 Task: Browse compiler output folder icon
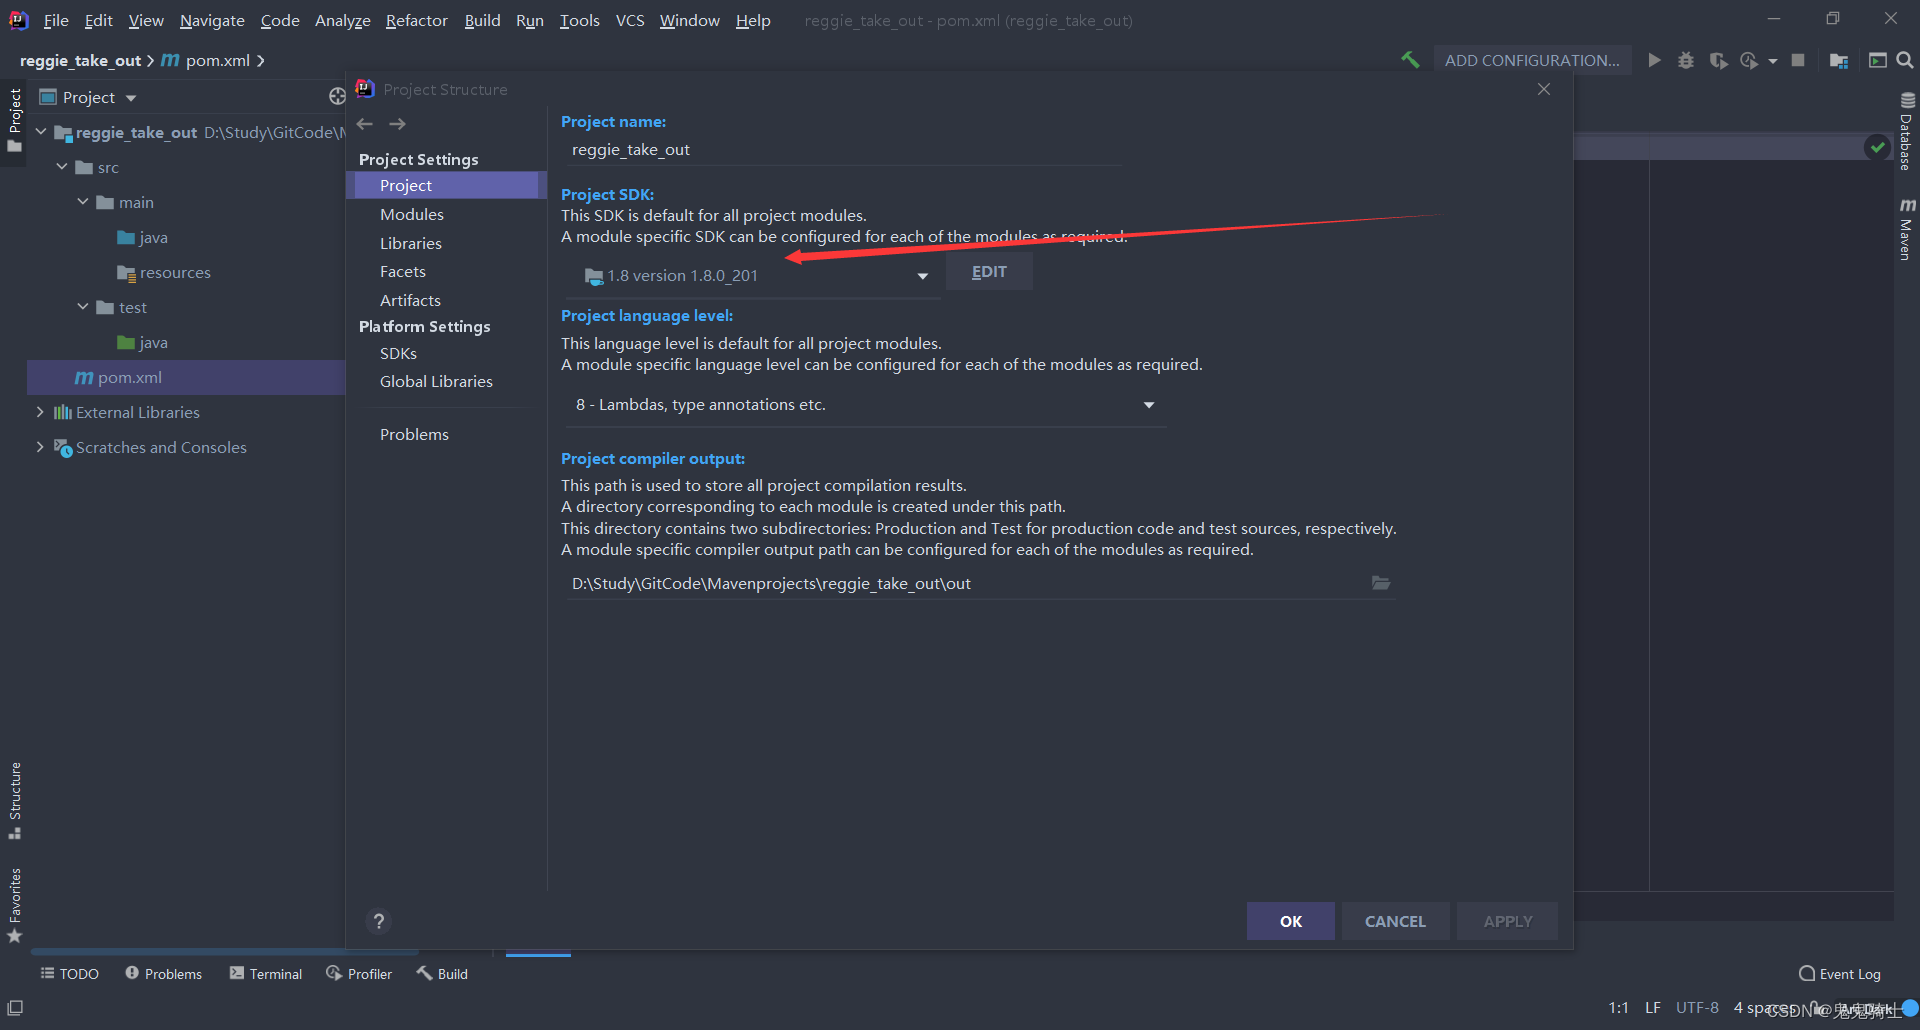pyautogui.click(x=1381, y=583)
